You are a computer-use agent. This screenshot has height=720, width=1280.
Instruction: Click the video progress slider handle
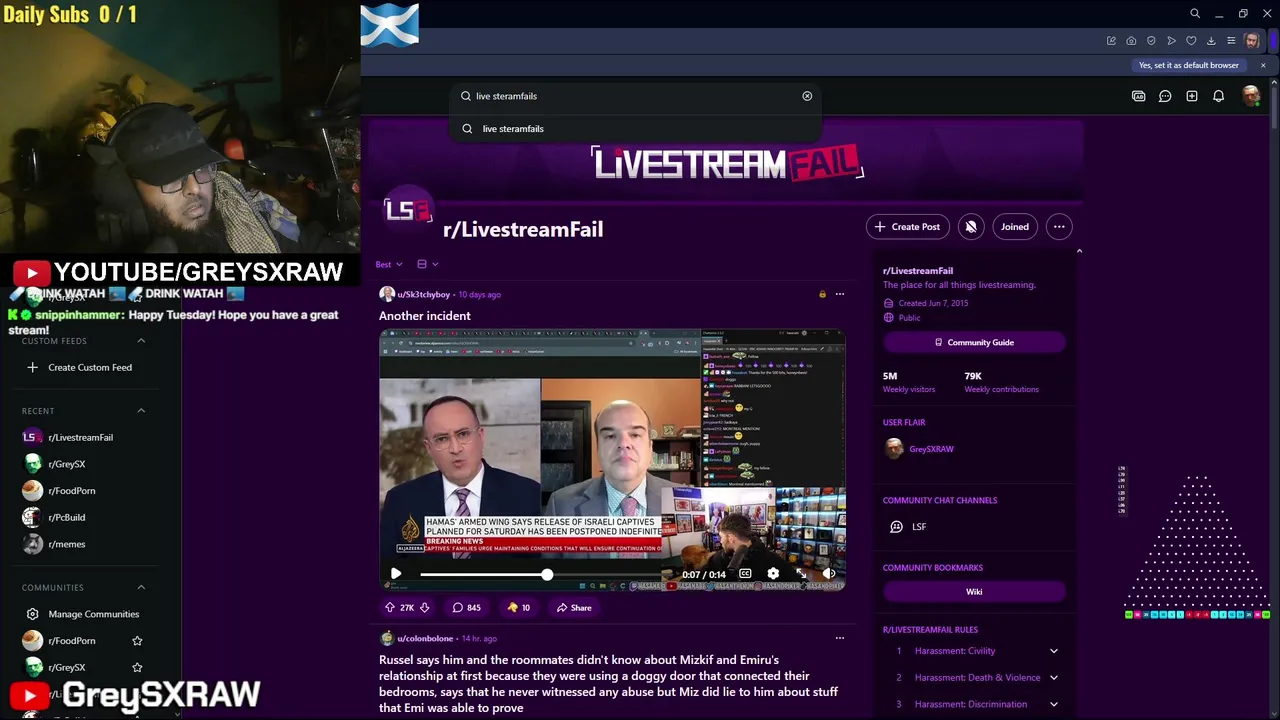click(547, 574)
